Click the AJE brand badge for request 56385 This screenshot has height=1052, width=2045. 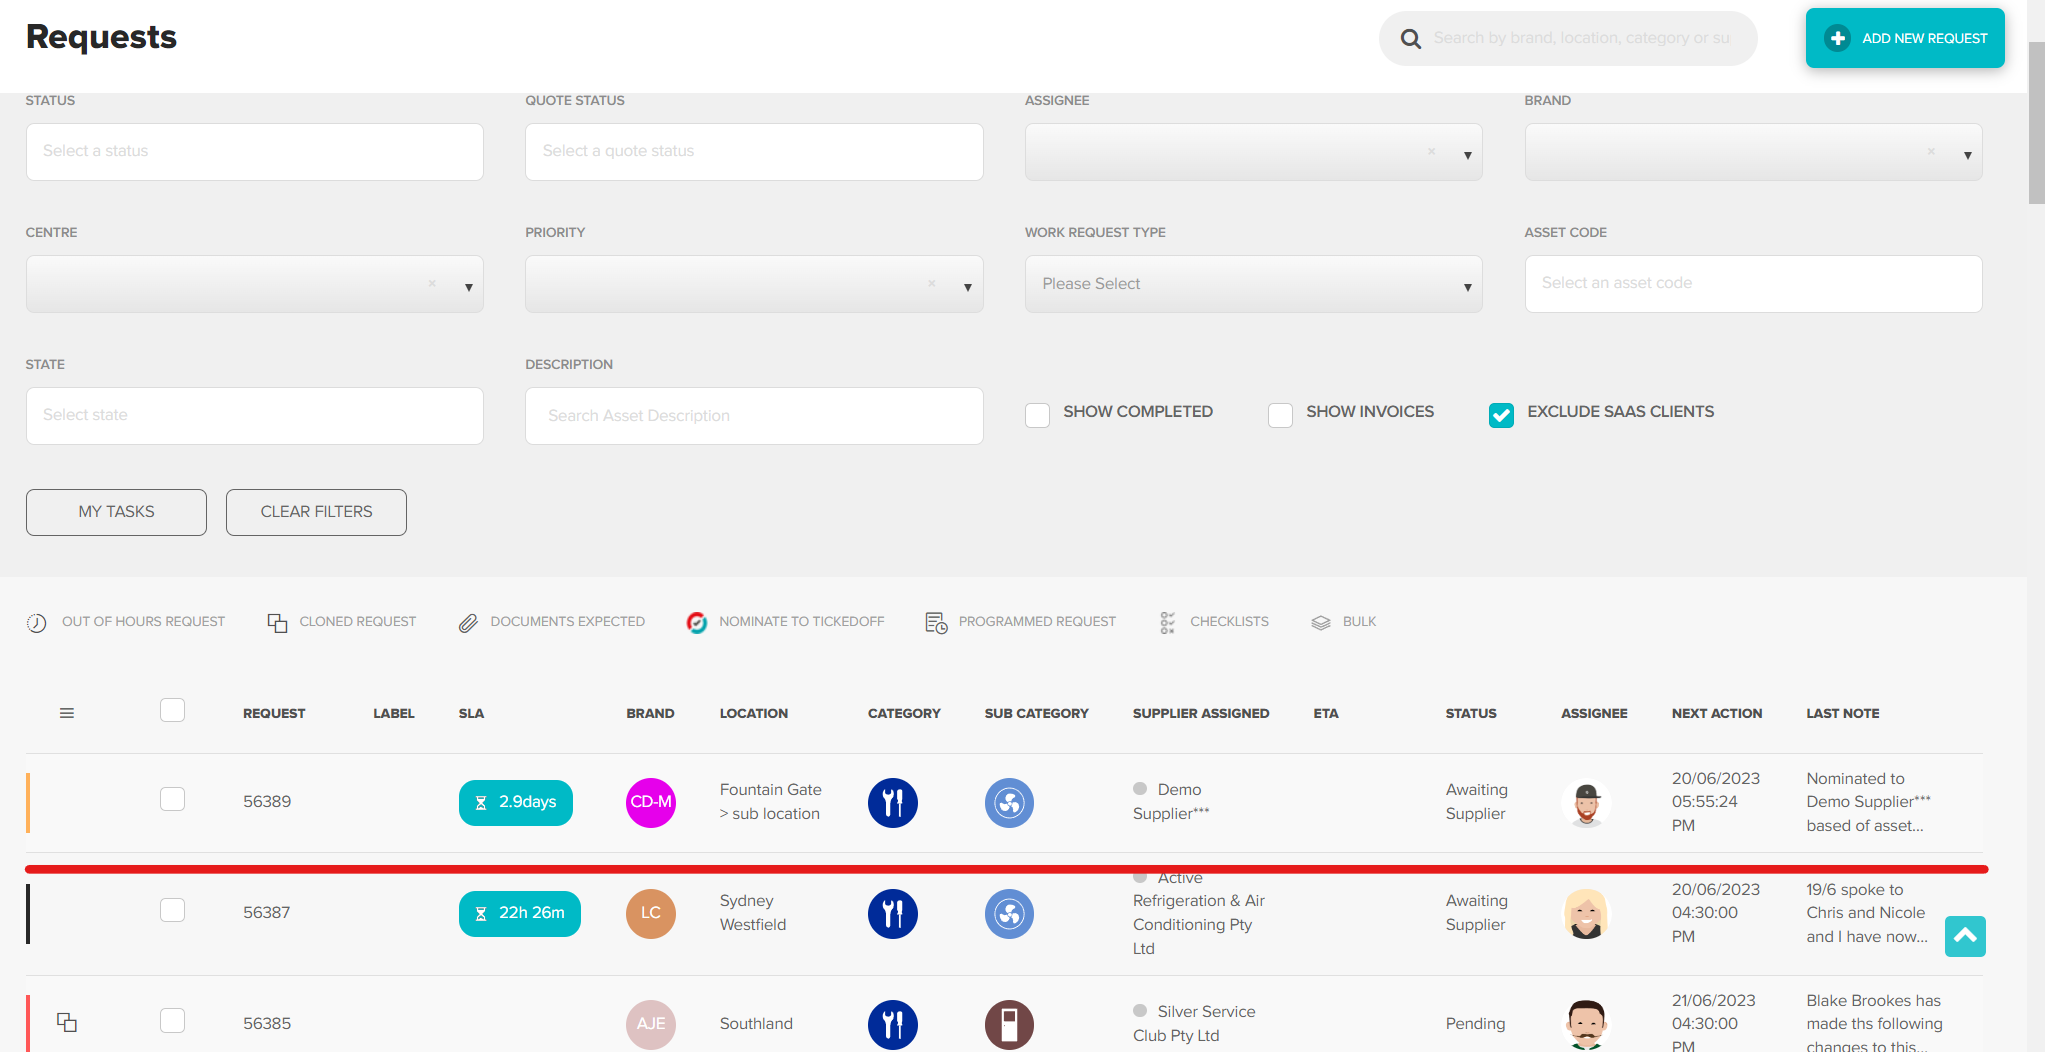[x=651, y=1024]
